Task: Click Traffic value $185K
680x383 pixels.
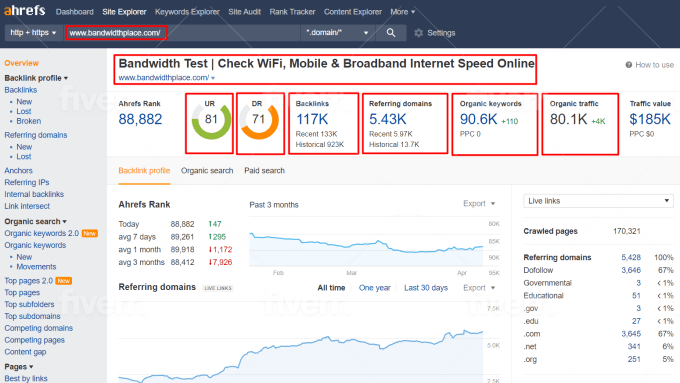Action: click(x=650, y=119)
